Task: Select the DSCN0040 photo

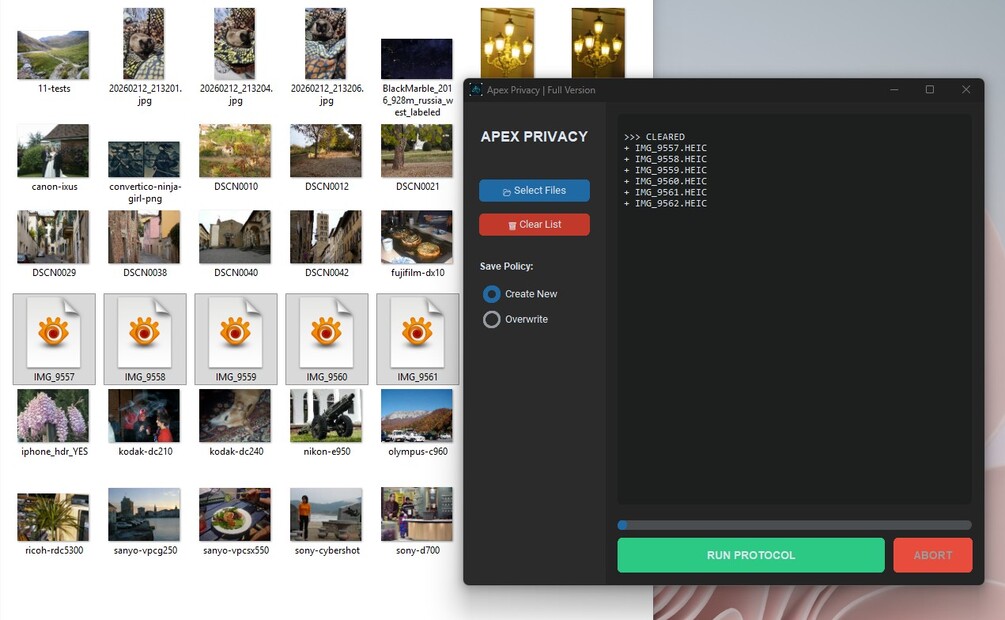Action: tap(235, 237)
